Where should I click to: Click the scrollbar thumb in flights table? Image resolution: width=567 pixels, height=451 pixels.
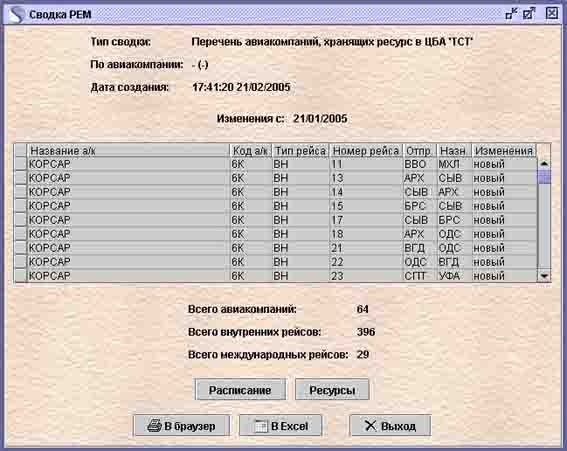(544, 177)
